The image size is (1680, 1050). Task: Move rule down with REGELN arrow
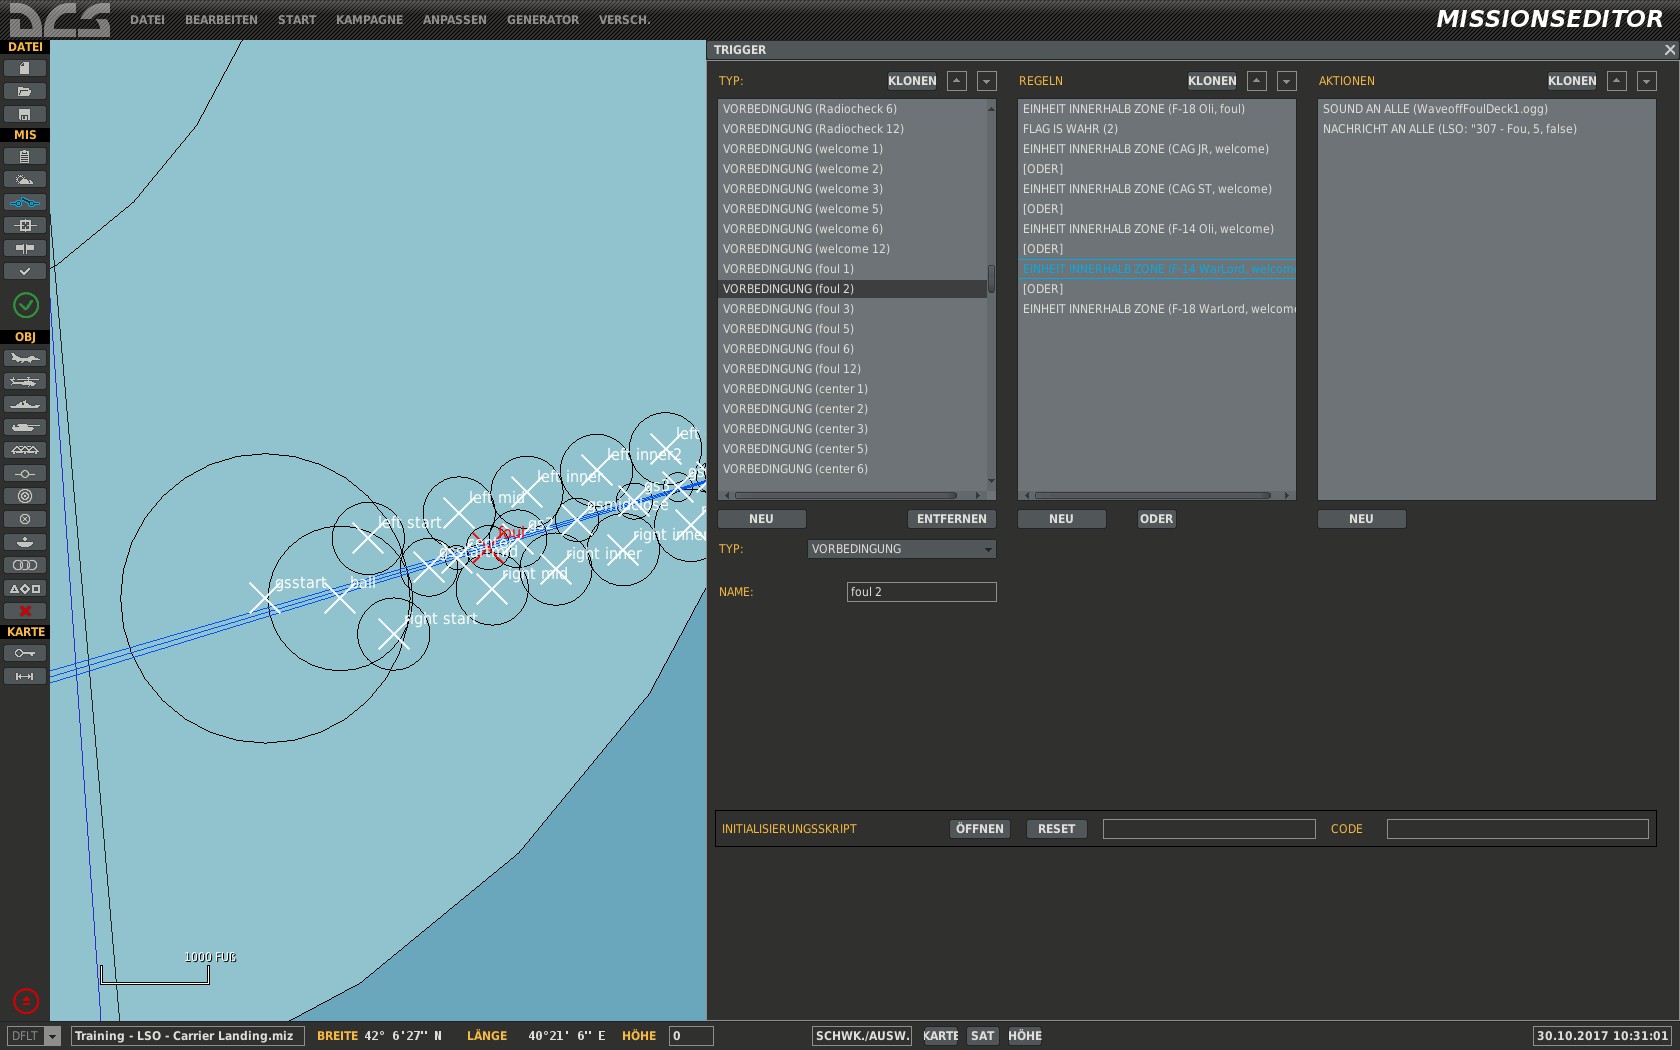(x=1287, y=81)
